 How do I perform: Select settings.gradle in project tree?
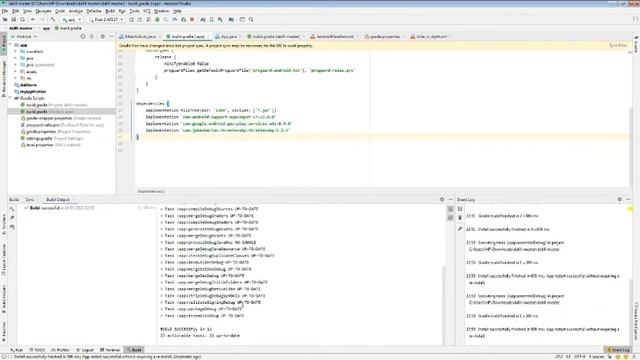point(52,138)
